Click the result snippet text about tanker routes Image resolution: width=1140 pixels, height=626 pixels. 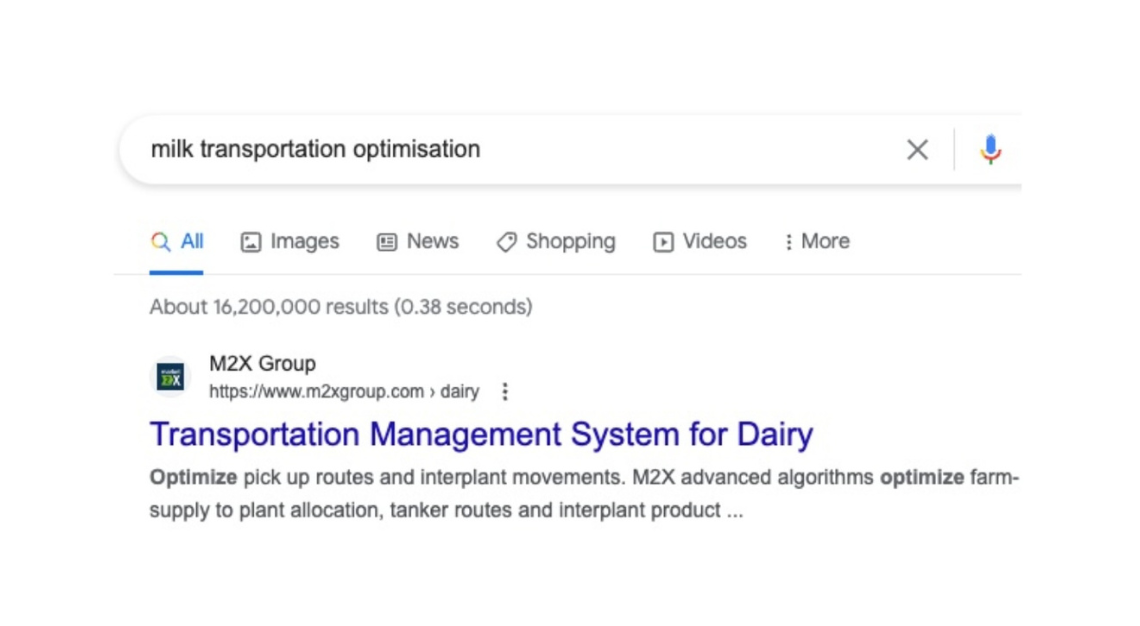coord(446,510)
